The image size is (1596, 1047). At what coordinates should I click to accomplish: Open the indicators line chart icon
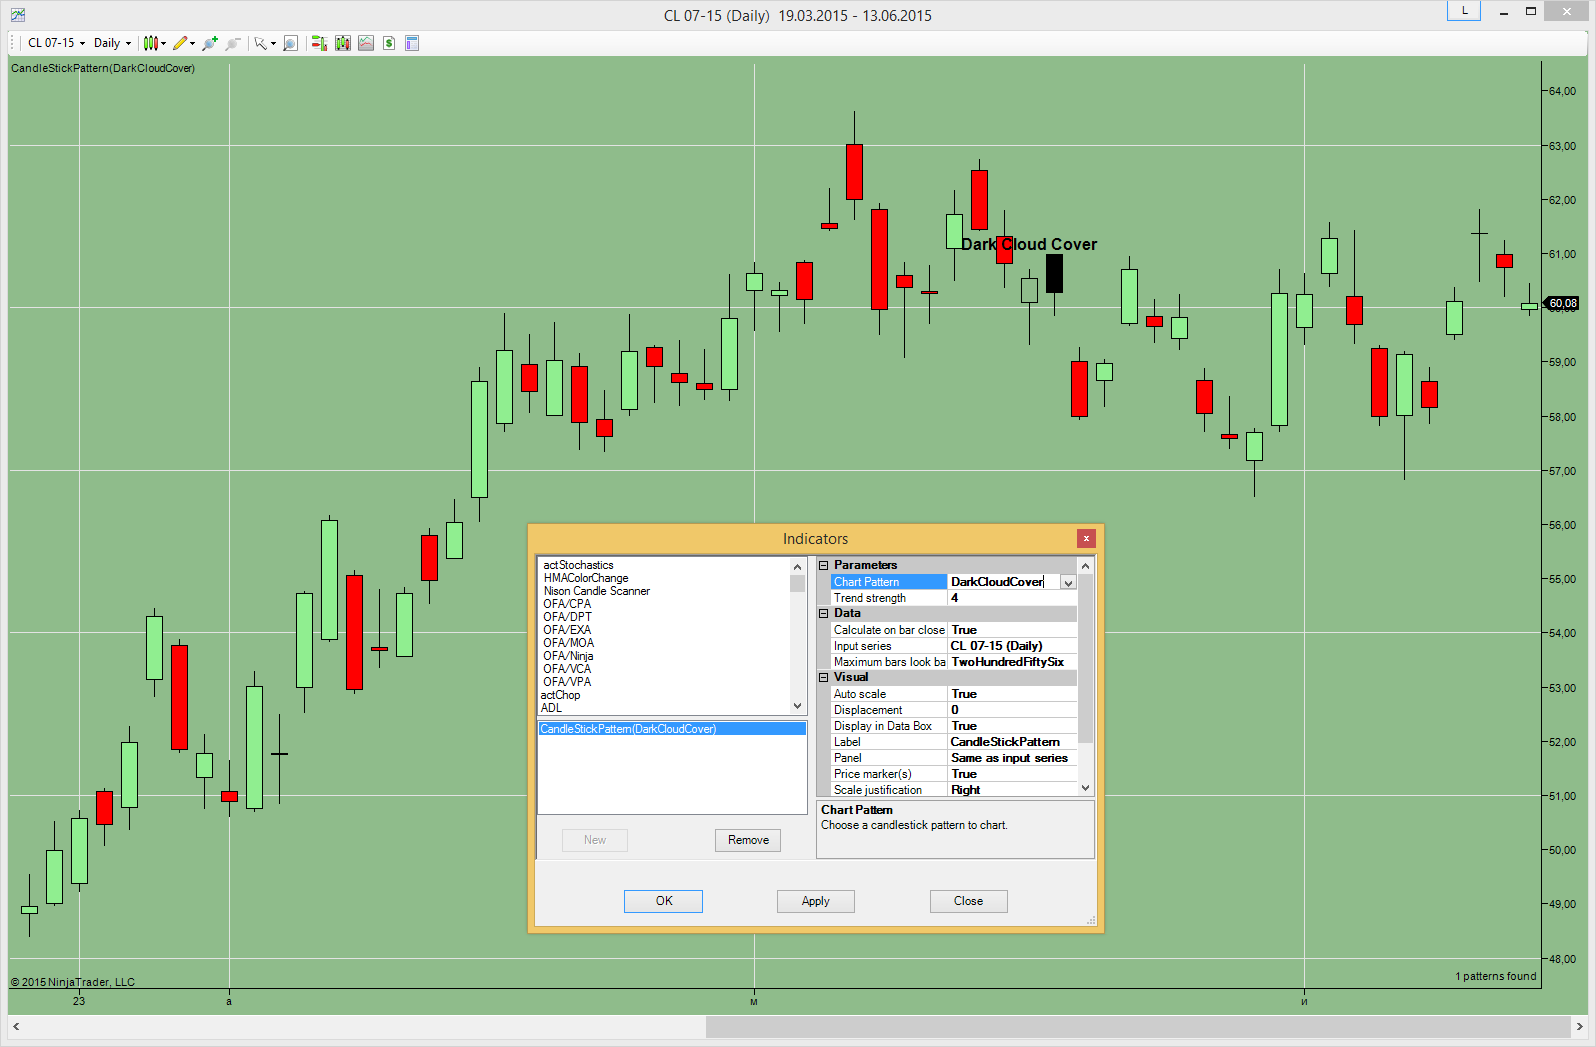point(366,43)
